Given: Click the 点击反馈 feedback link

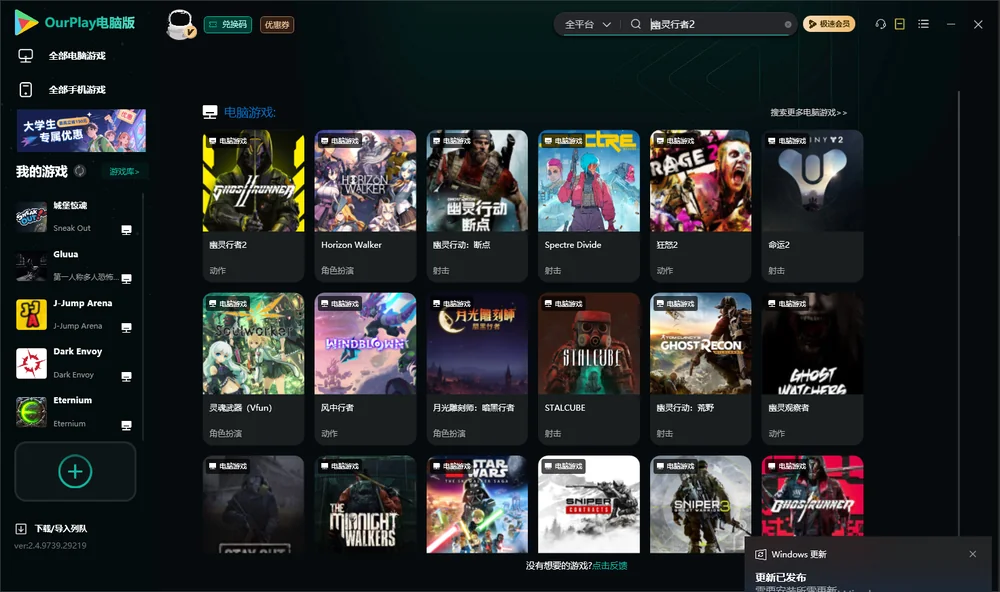Looking at the screenshot, I should point(610,565).
